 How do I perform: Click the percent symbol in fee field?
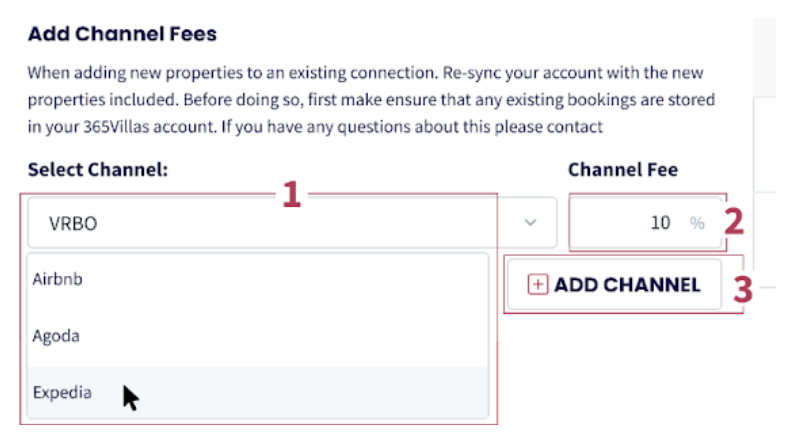click(x=696, y=223)
